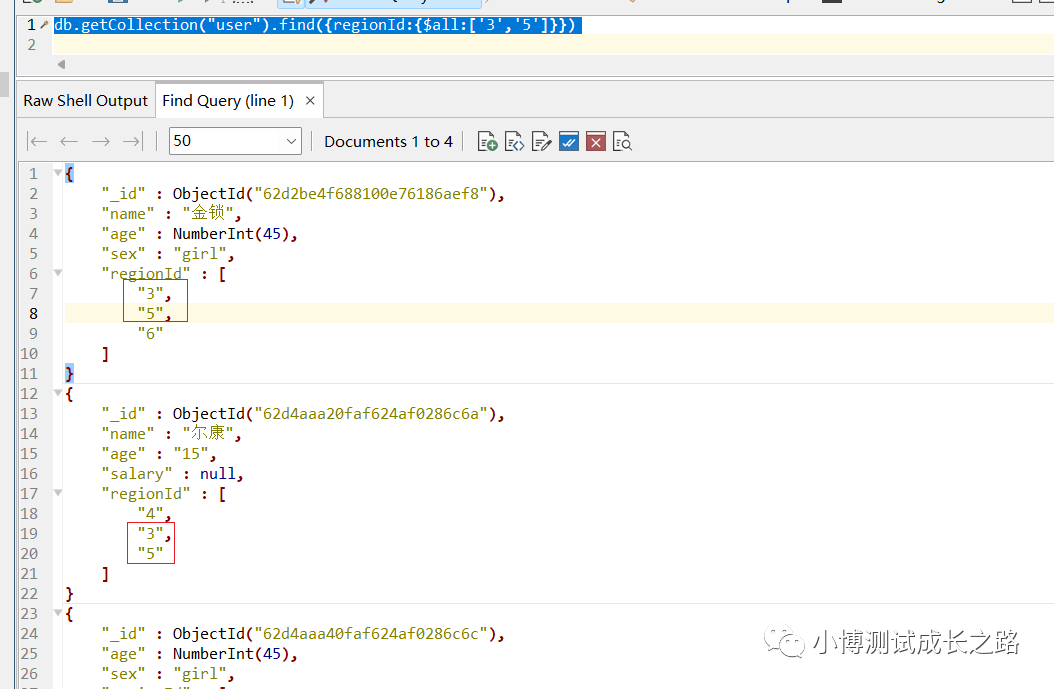The image size is (1054, 689).
Task: Go to previous page of results
Action: (x=69, y=142)
